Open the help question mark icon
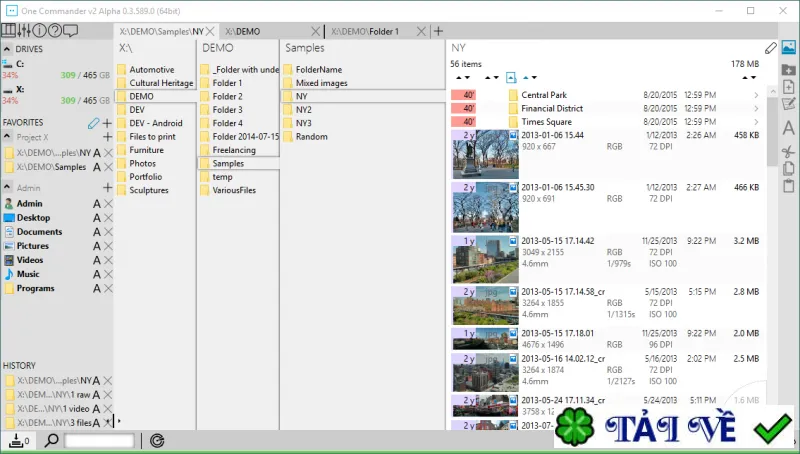This screenshot has width=800, height=454. (55, 31)
